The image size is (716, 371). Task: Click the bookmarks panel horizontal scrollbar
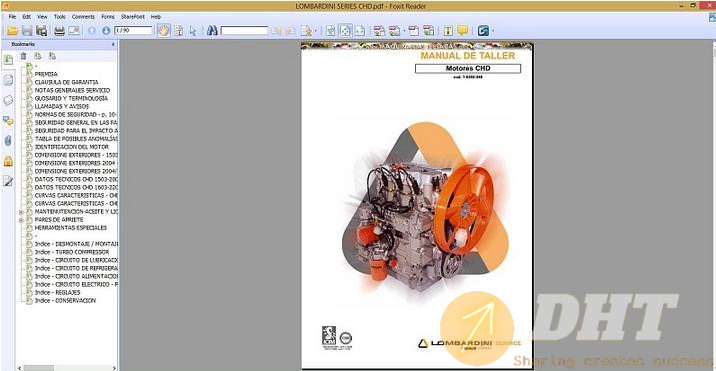(x=66, y=368)
